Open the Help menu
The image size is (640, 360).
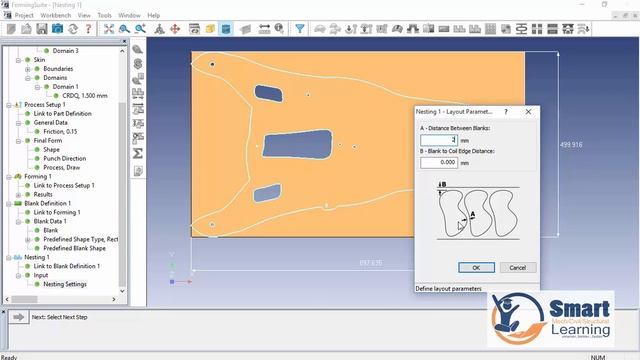[153, 15]
